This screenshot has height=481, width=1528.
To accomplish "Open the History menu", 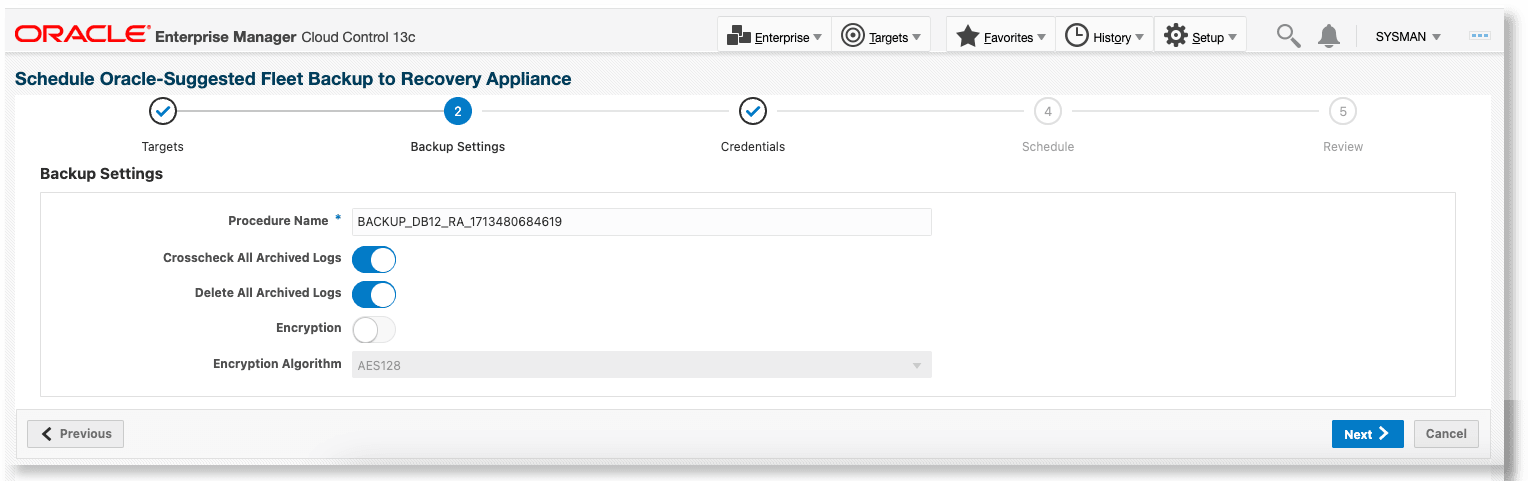I will (1104, 36).
